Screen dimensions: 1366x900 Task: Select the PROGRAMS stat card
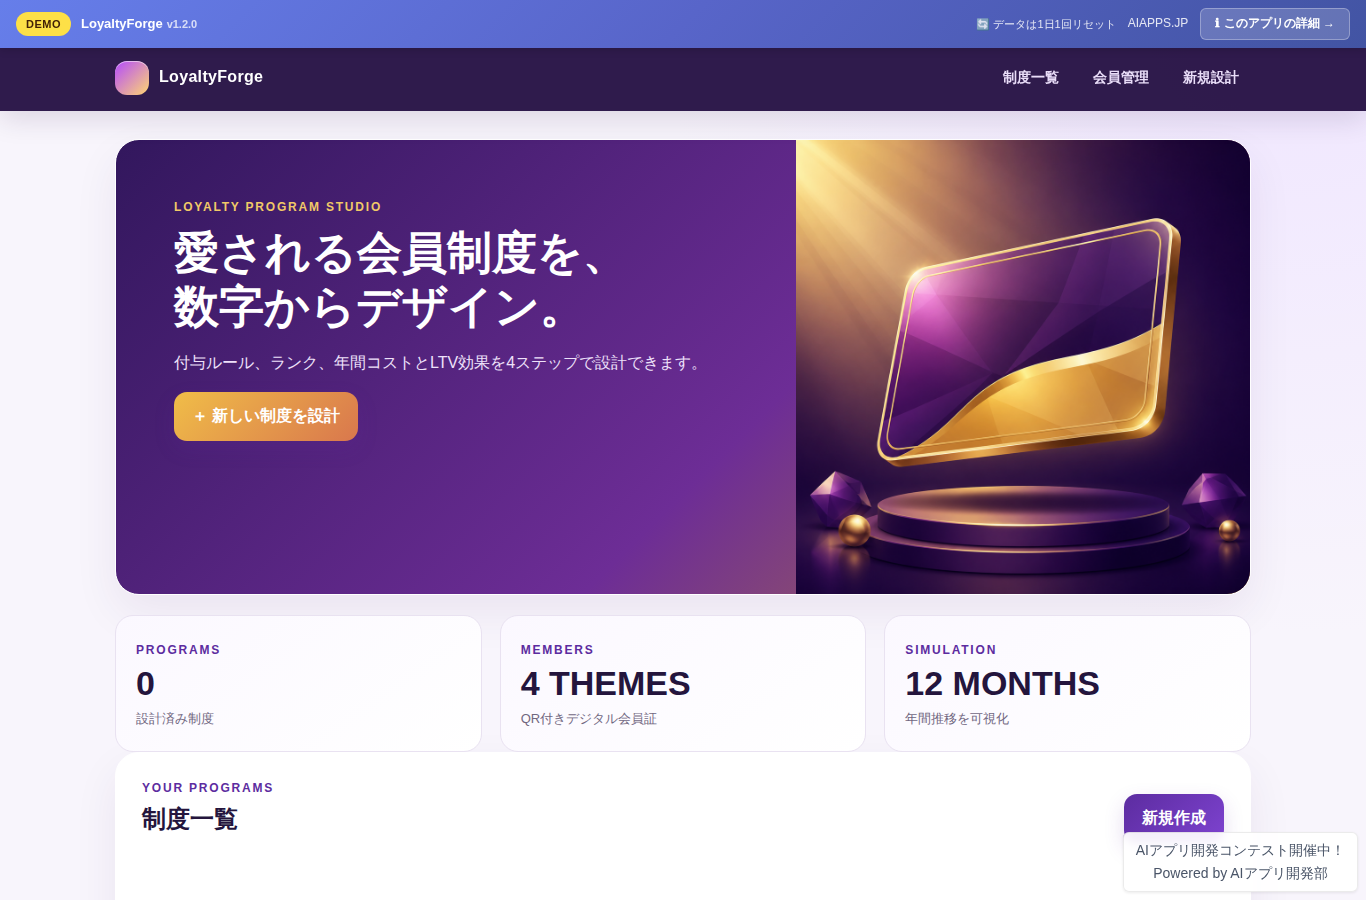pyautogui.click(x=298, y=683)
